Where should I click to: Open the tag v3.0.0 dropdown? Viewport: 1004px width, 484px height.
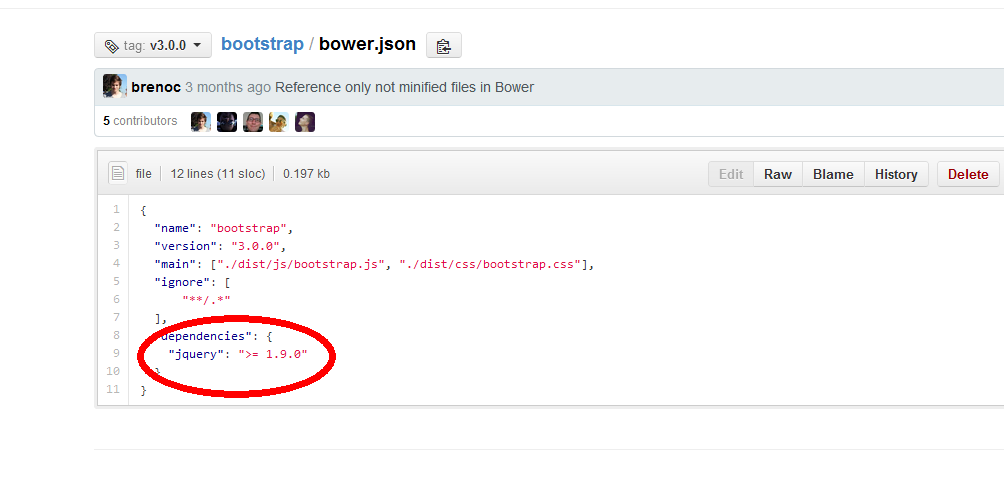(152, 45)
